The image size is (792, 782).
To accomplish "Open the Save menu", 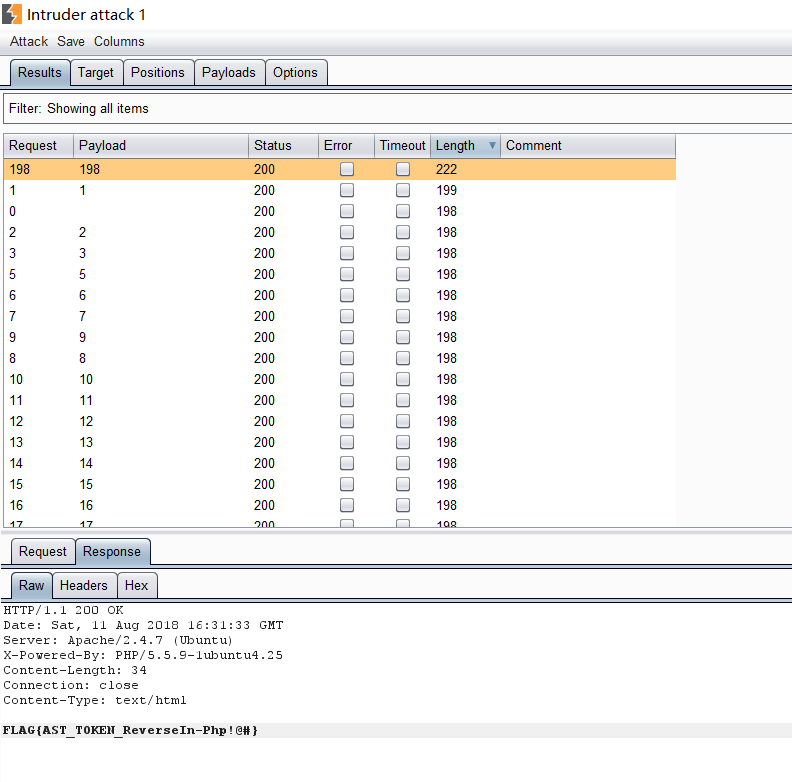I will click(71, 41).
